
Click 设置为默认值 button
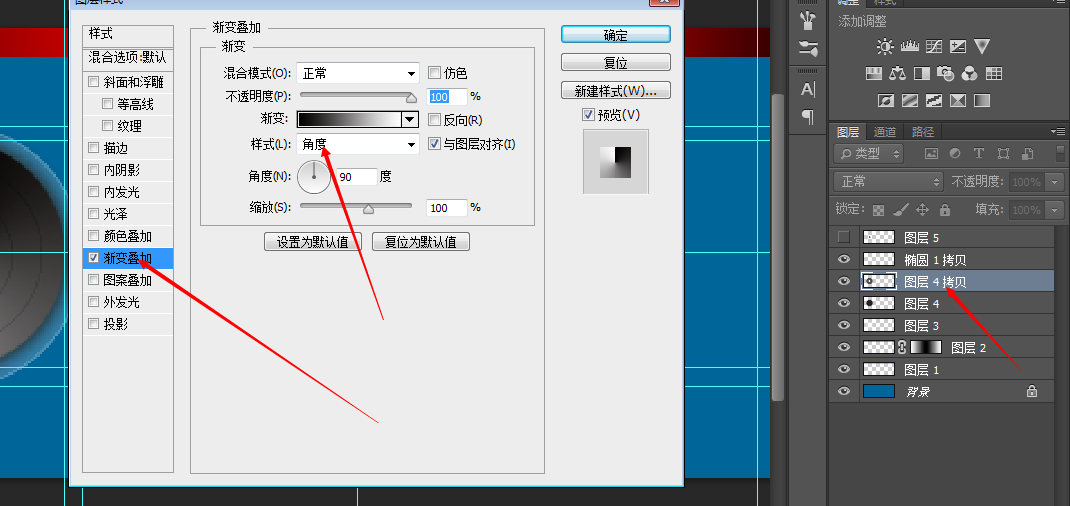(x=313, y=241)
